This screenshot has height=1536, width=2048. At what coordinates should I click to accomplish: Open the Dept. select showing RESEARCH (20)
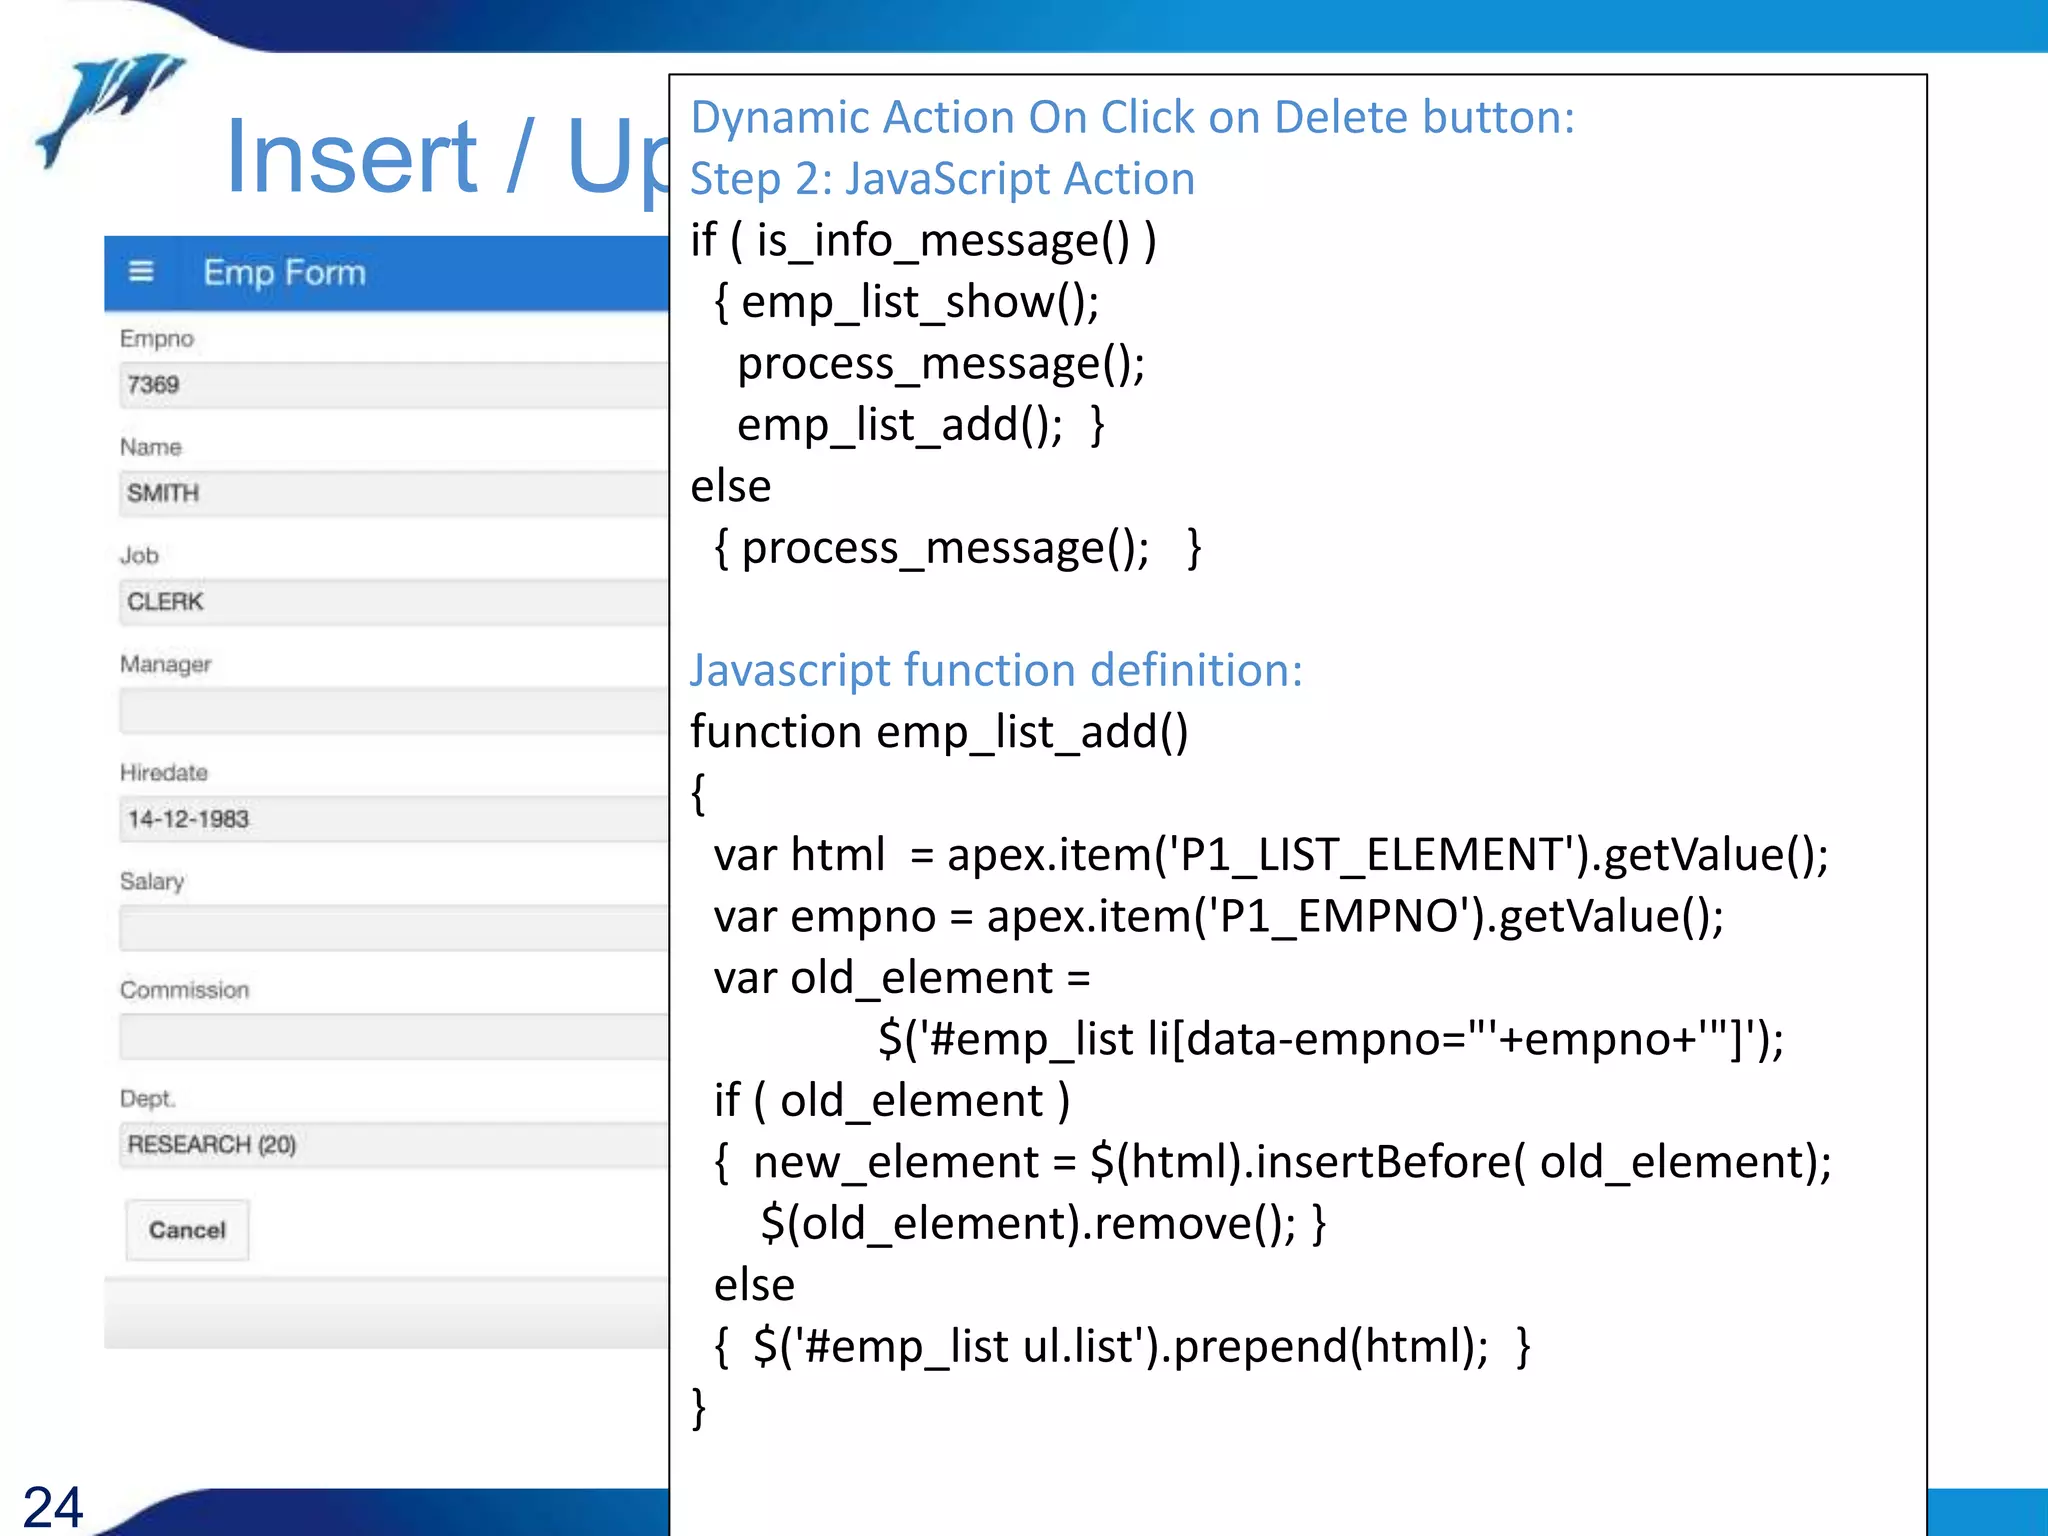click(x=392, y=1145)
